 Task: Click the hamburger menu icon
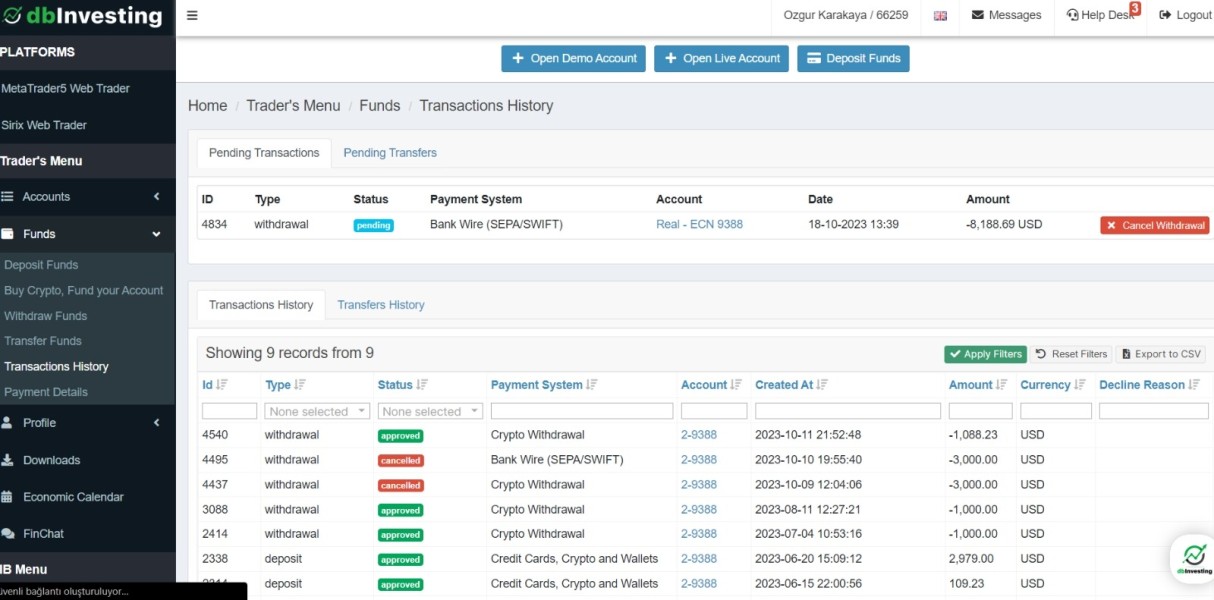tap(192, 15)
